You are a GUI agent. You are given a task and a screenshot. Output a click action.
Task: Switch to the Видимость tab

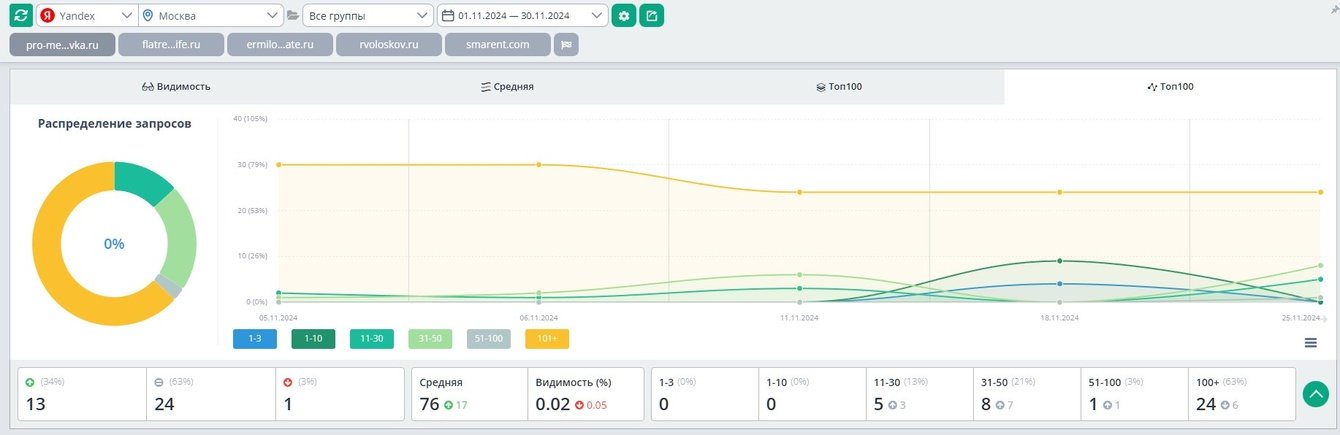tap(177, 87)
